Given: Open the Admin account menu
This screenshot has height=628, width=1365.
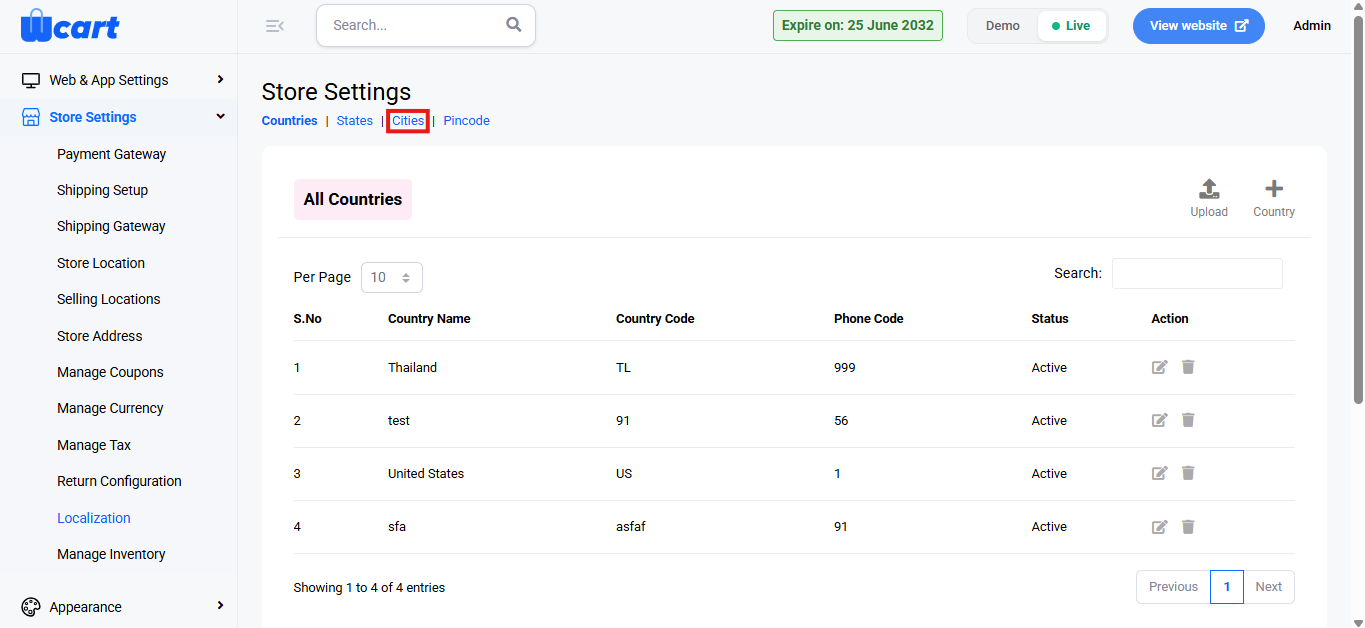Looking at the screenshot, I should click(x=1312, y=26).
